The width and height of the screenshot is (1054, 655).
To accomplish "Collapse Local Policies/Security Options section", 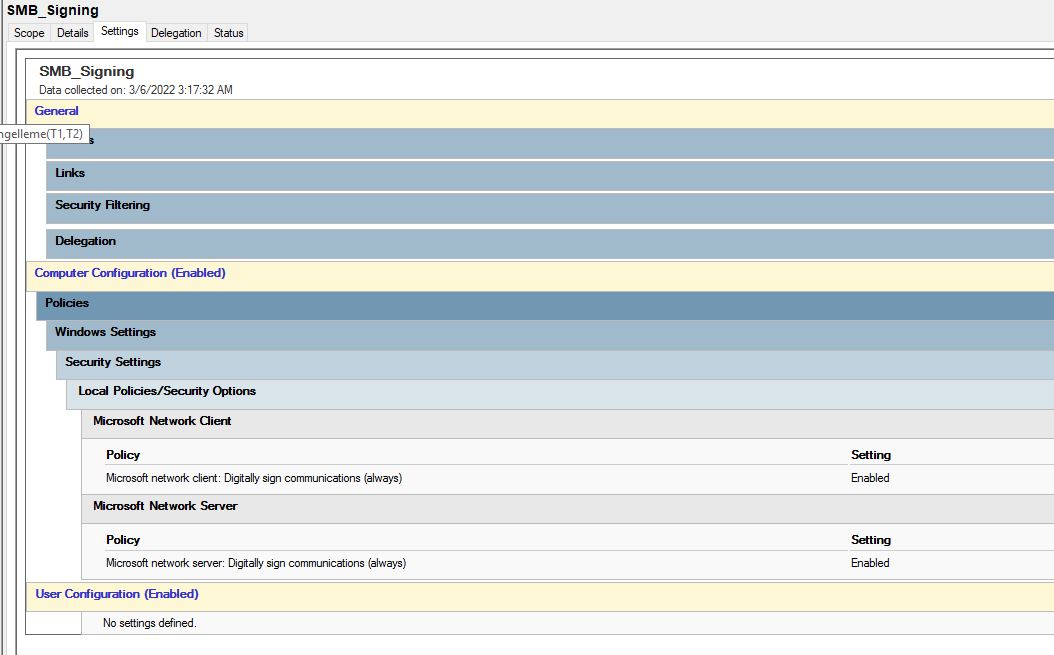I will 167,391.
